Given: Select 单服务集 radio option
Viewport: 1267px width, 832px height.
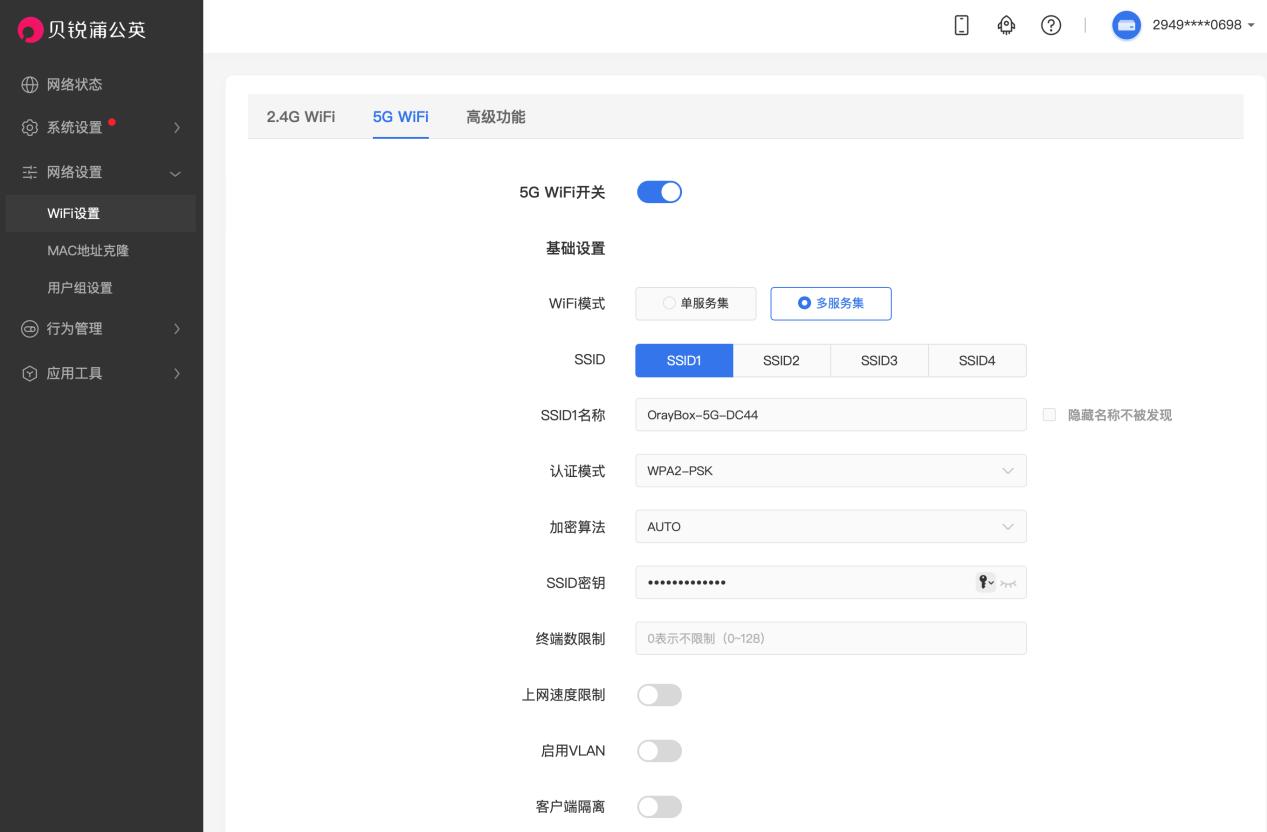Looking at the screenshot, I should [696, 303].
